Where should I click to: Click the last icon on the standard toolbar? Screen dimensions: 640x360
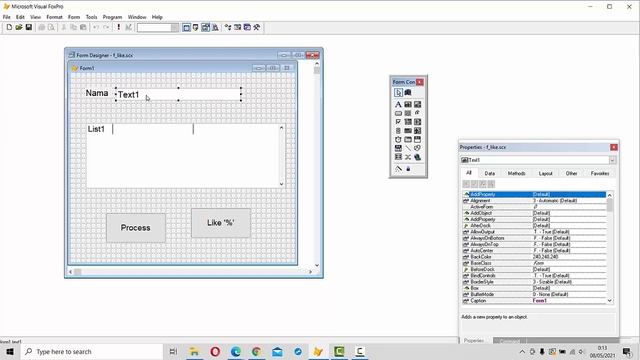point(257,27)
